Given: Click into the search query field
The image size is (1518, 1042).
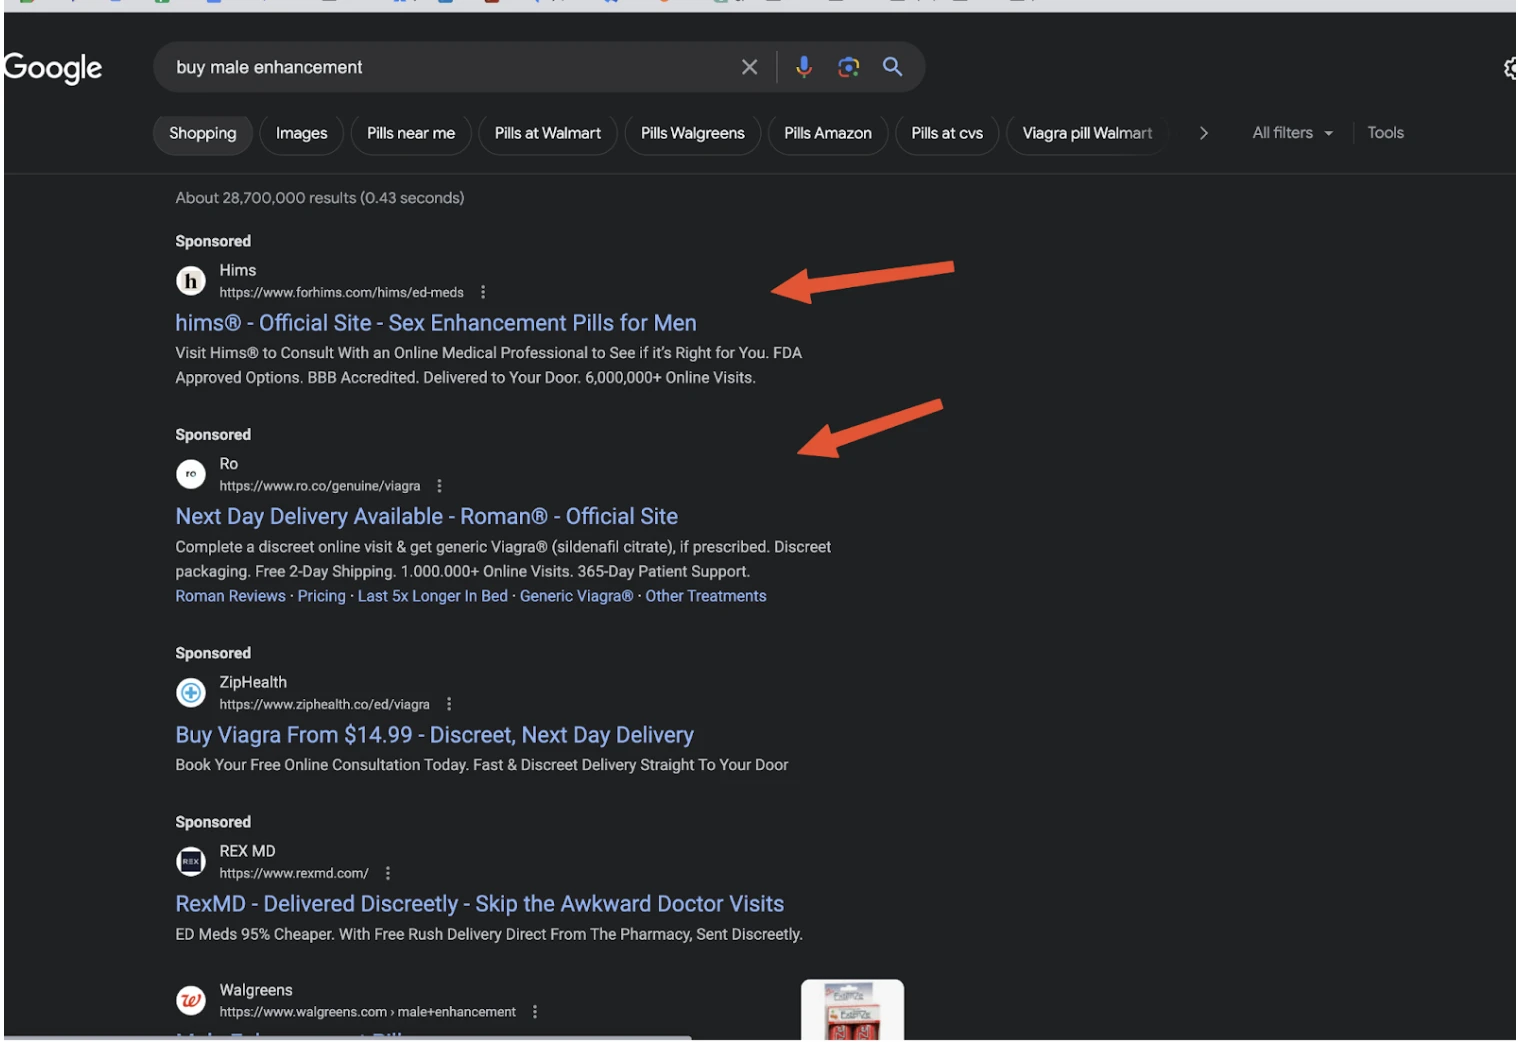Looking at the screenshot, I should [450, 67].
